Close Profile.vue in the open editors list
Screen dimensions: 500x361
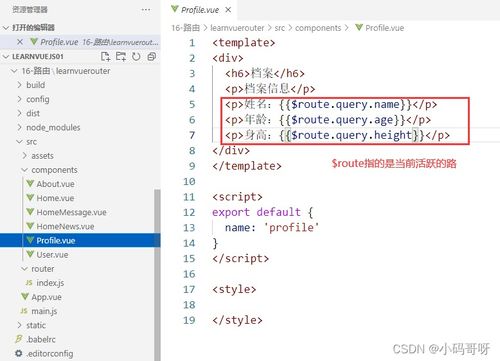point(20,42)
